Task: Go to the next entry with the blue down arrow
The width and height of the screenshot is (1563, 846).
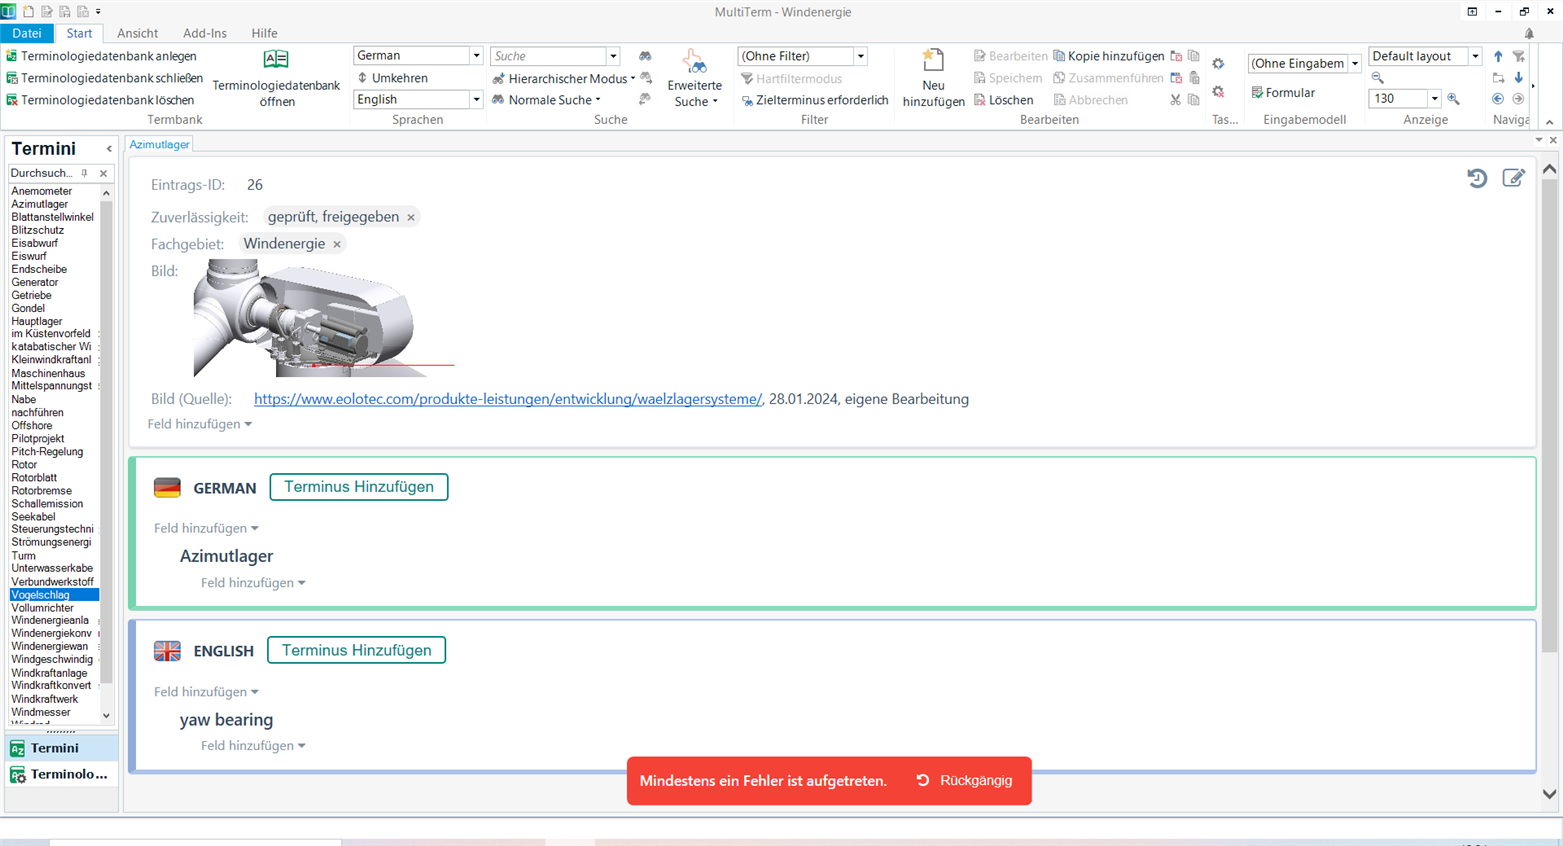Action: 1518,78
